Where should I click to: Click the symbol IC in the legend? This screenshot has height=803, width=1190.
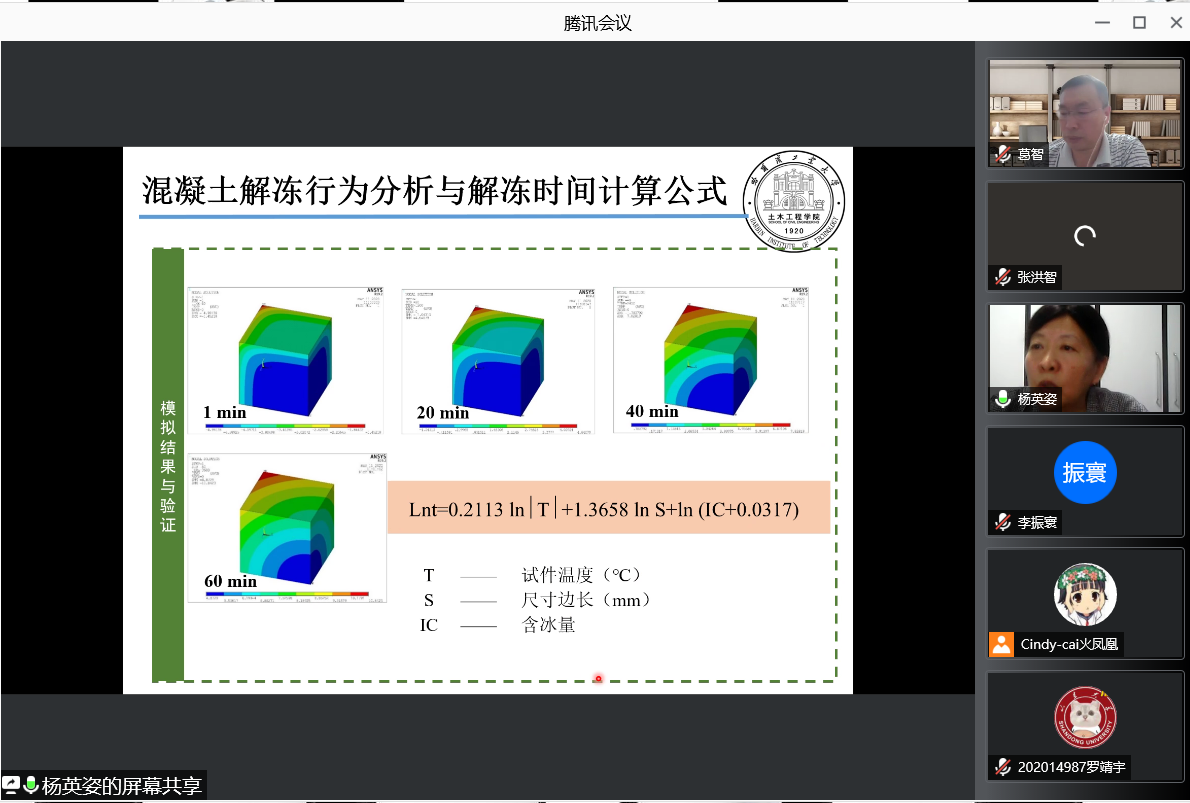[429, 625]
